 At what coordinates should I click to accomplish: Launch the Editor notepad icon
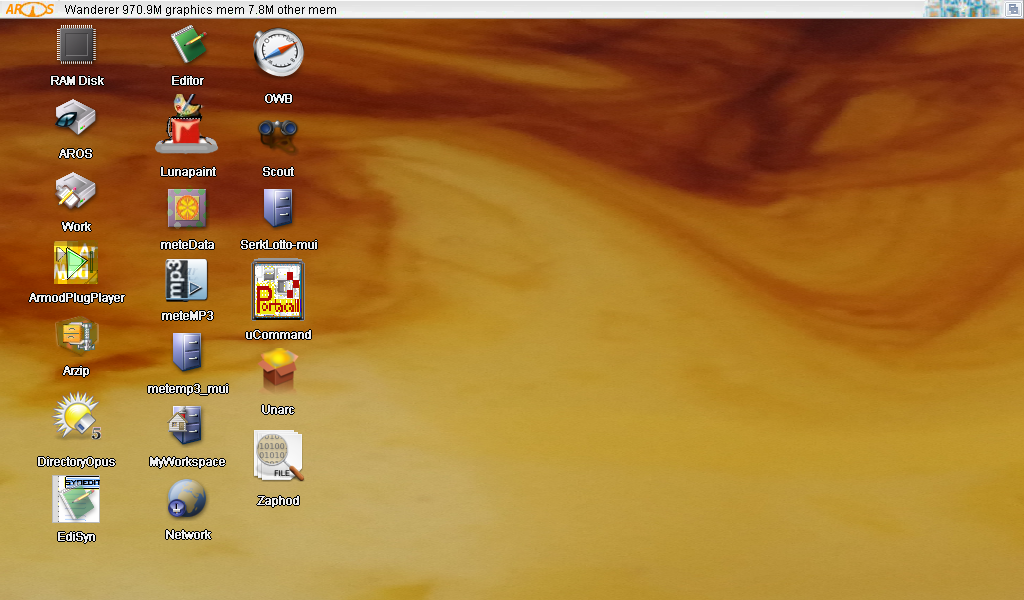188,45
